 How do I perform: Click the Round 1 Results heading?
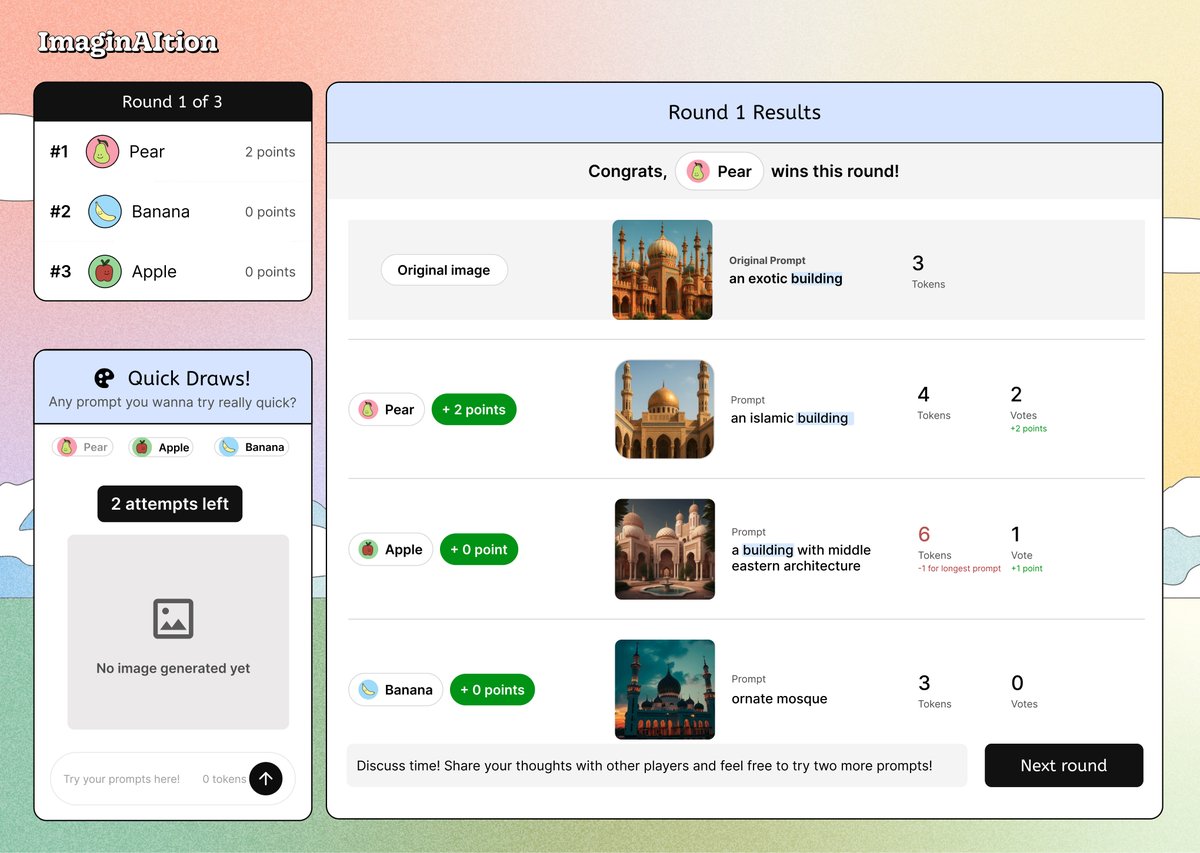pos(744,112)
